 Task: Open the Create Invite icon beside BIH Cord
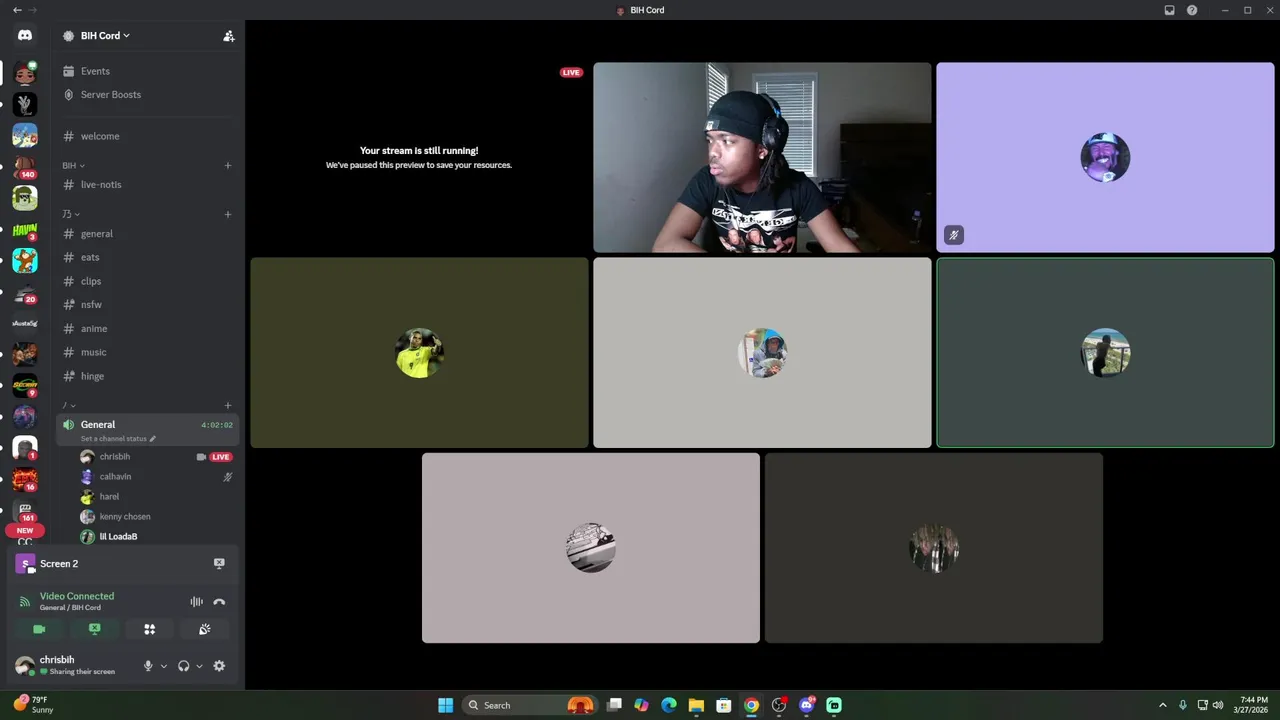coord(229,36)
